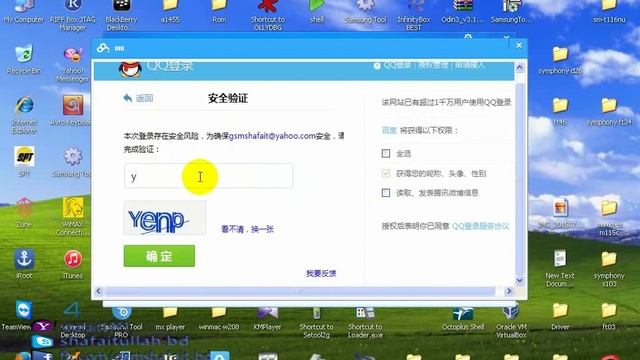Open Odin3_v3.1 archive icon

click(x=462, y=11)
